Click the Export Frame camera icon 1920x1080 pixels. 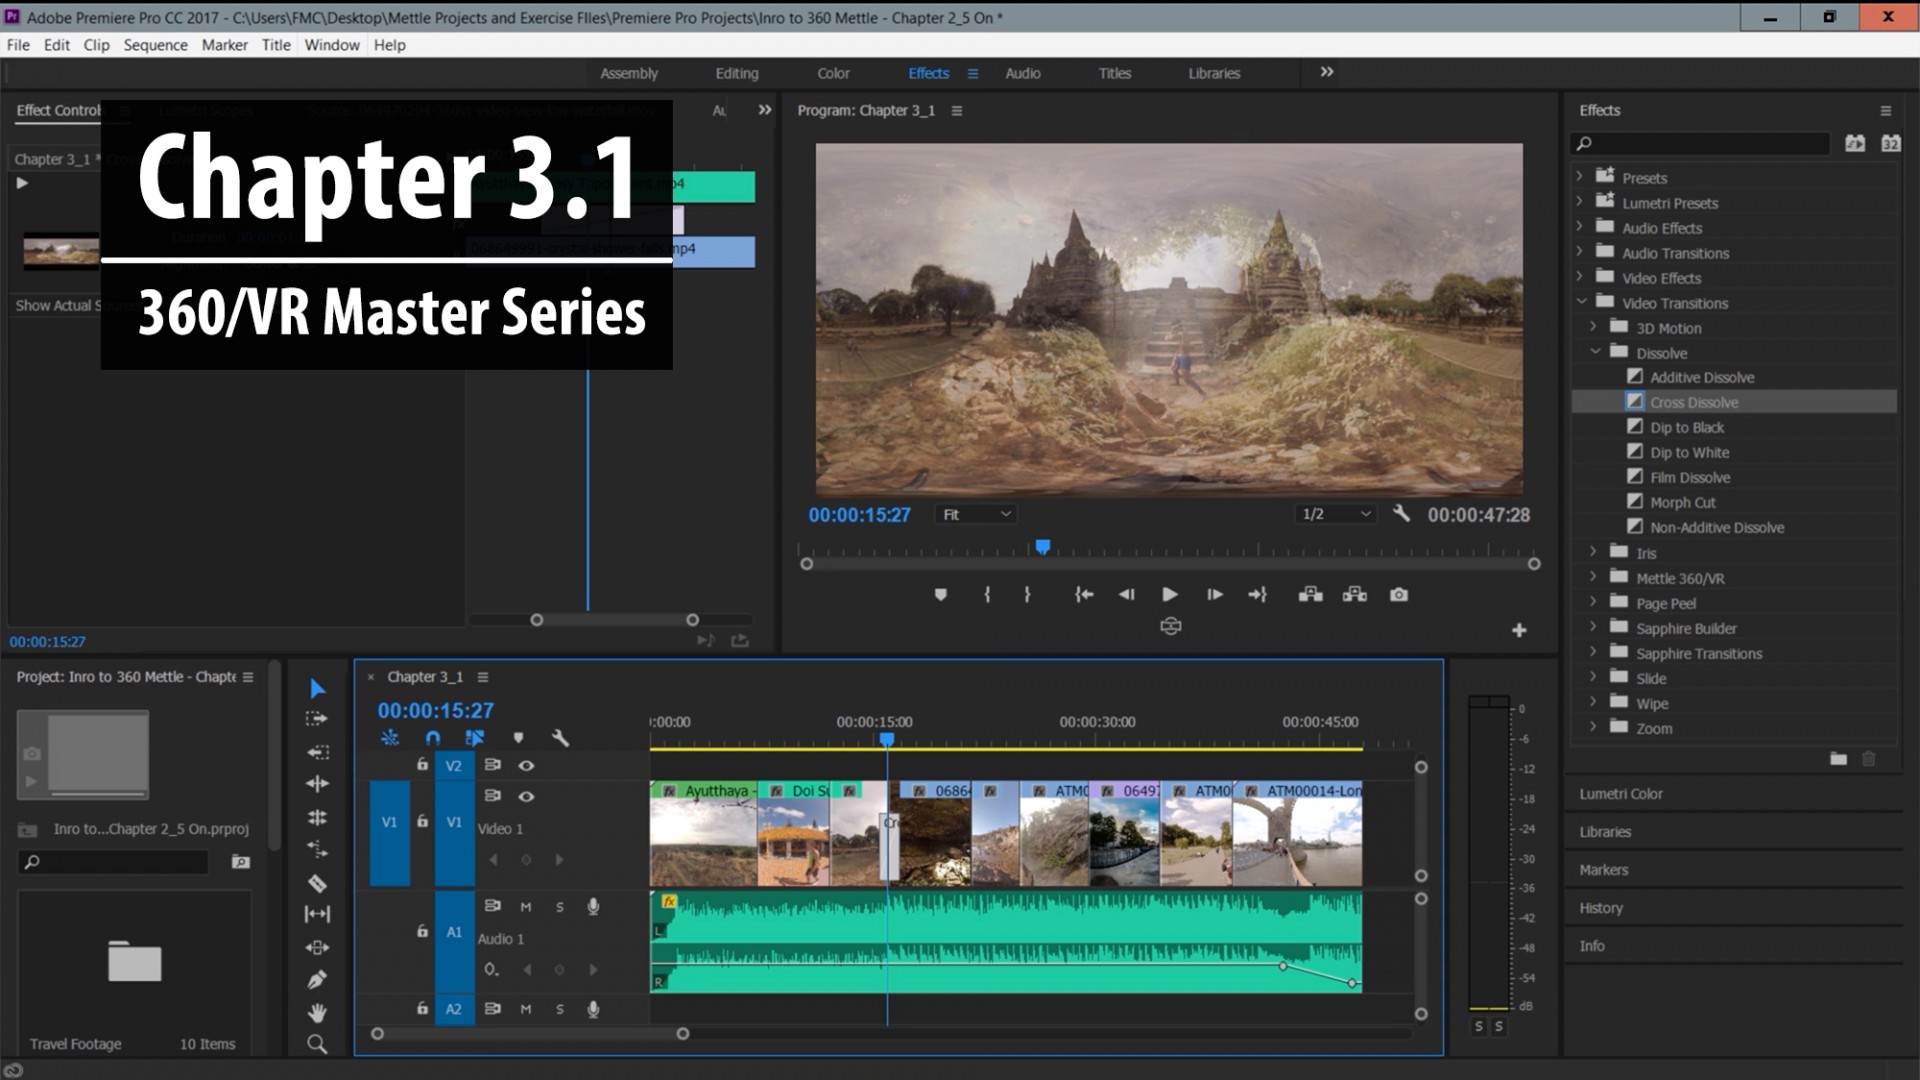(1399, 594)
